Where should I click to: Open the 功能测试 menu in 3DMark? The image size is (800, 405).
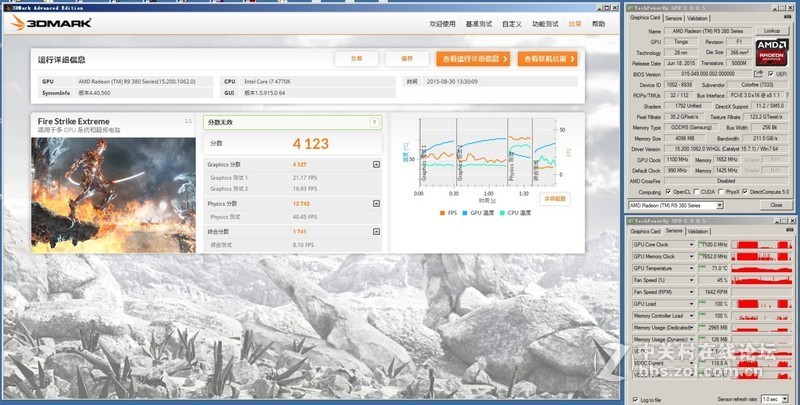coord(545,24)
